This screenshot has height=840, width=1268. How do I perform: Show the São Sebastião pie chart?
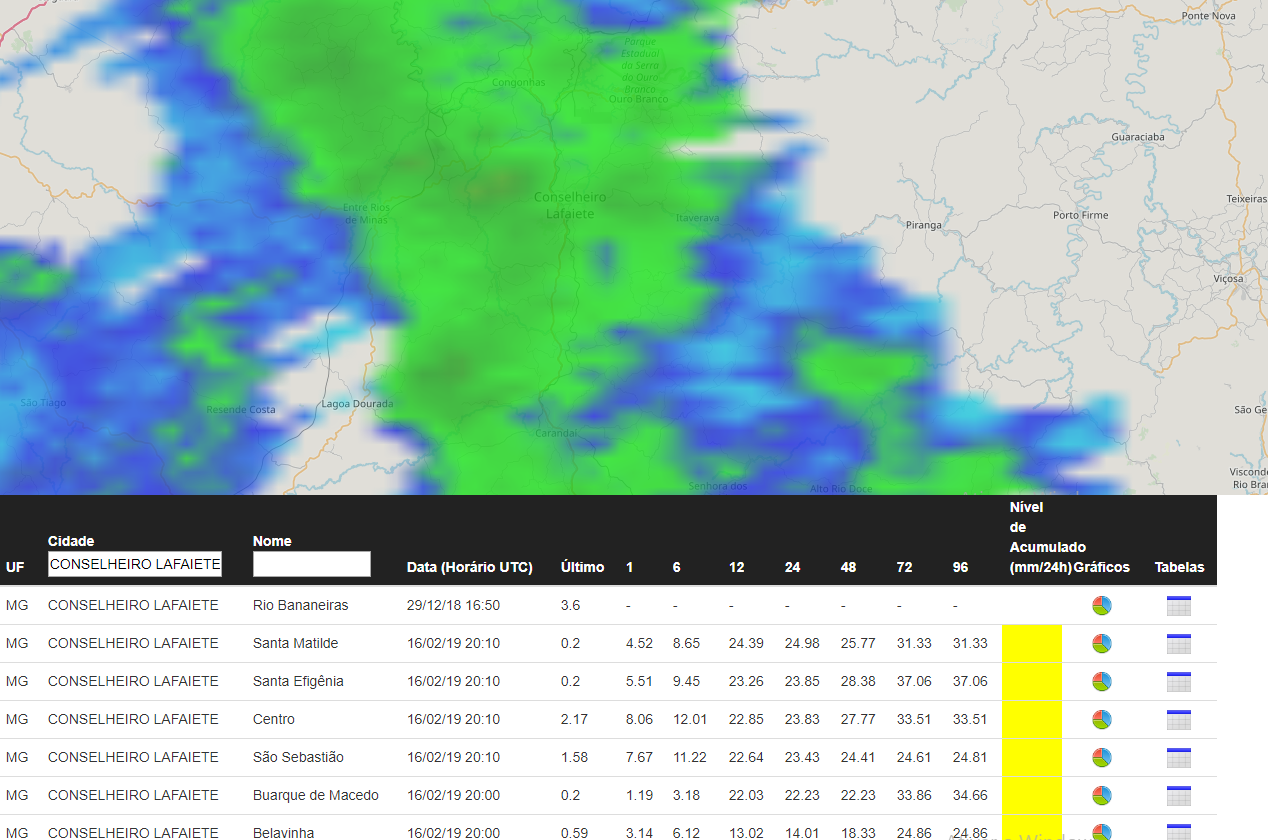[x=1101, y=758]
